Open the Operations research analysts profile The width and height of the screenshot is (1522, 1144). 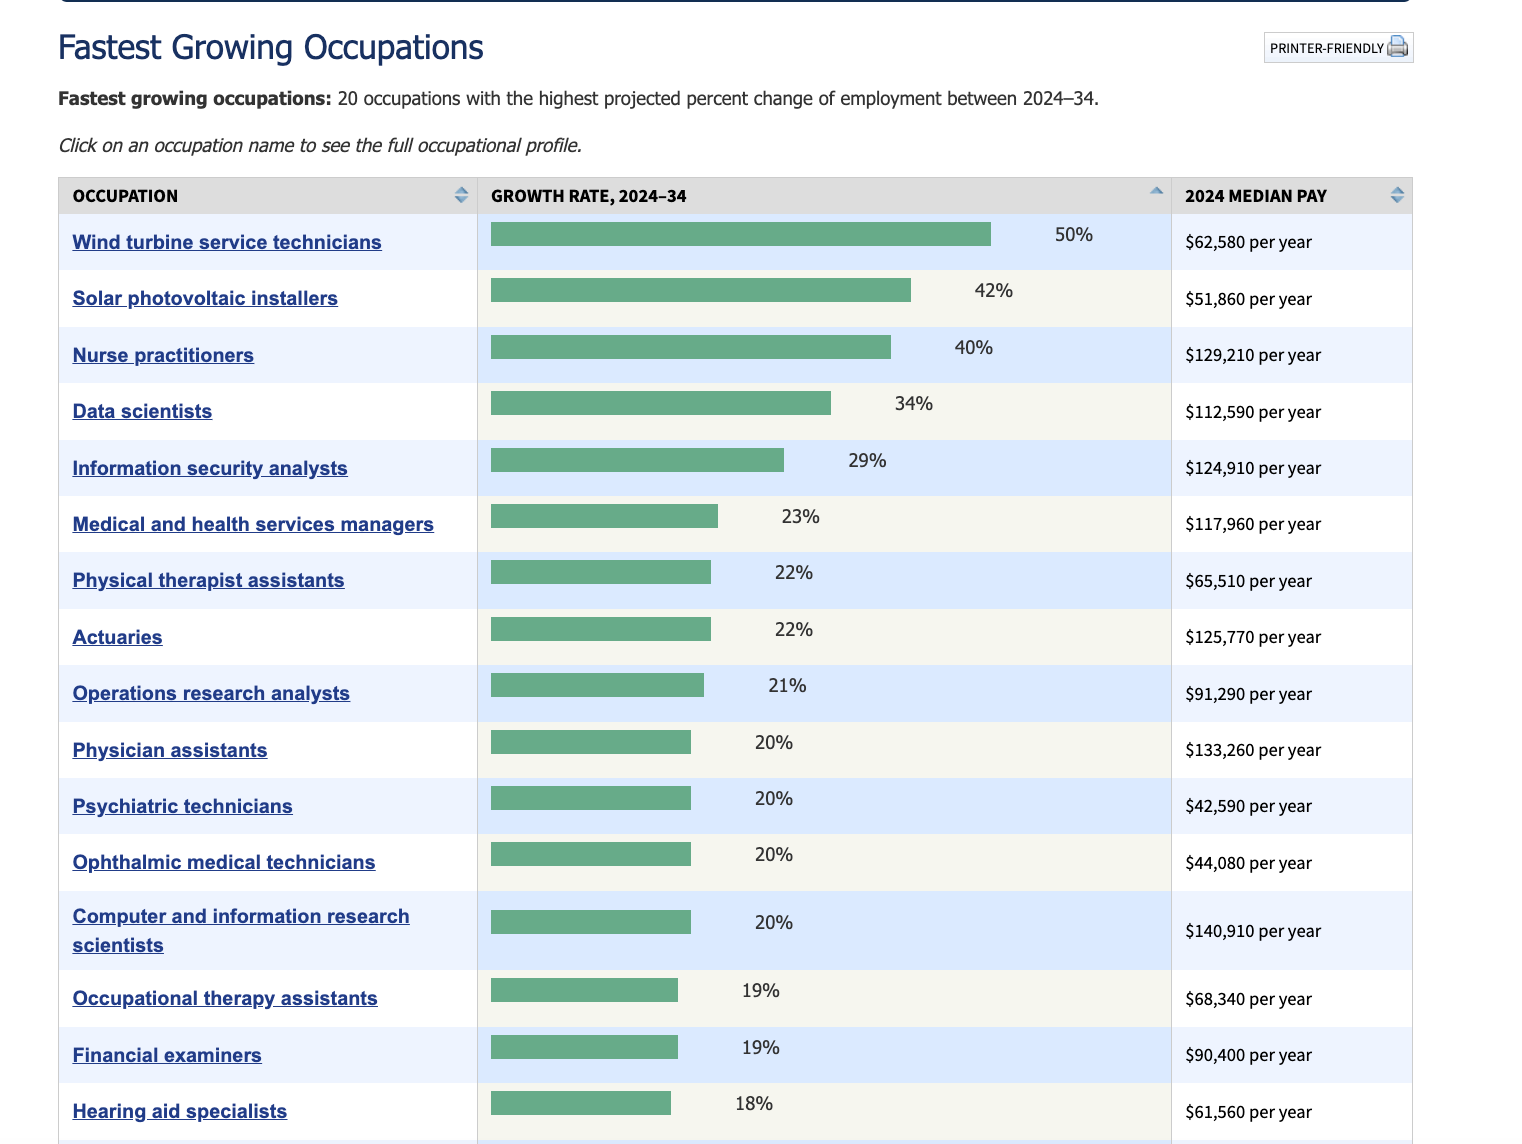(x=211, y=693)
